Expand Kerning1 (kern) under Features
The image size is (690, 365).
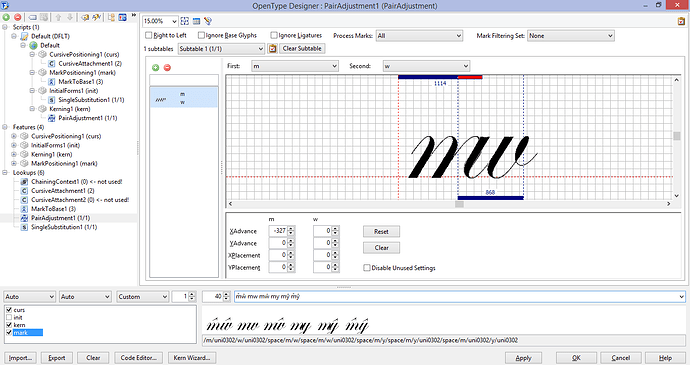pos(14,155)
